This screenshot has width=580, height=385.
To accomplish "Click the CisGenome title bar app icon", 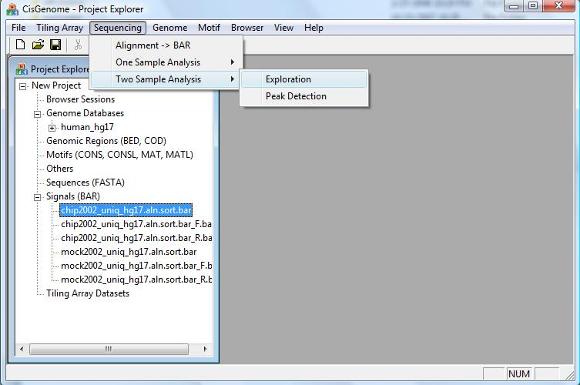I will [x=12, y=9].
